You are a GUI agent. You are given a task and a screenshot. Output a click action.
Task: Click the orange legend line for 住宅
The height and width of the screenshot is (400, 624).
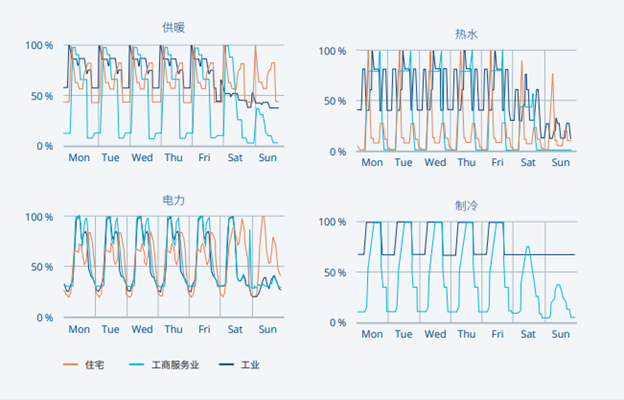coord(71,365)
